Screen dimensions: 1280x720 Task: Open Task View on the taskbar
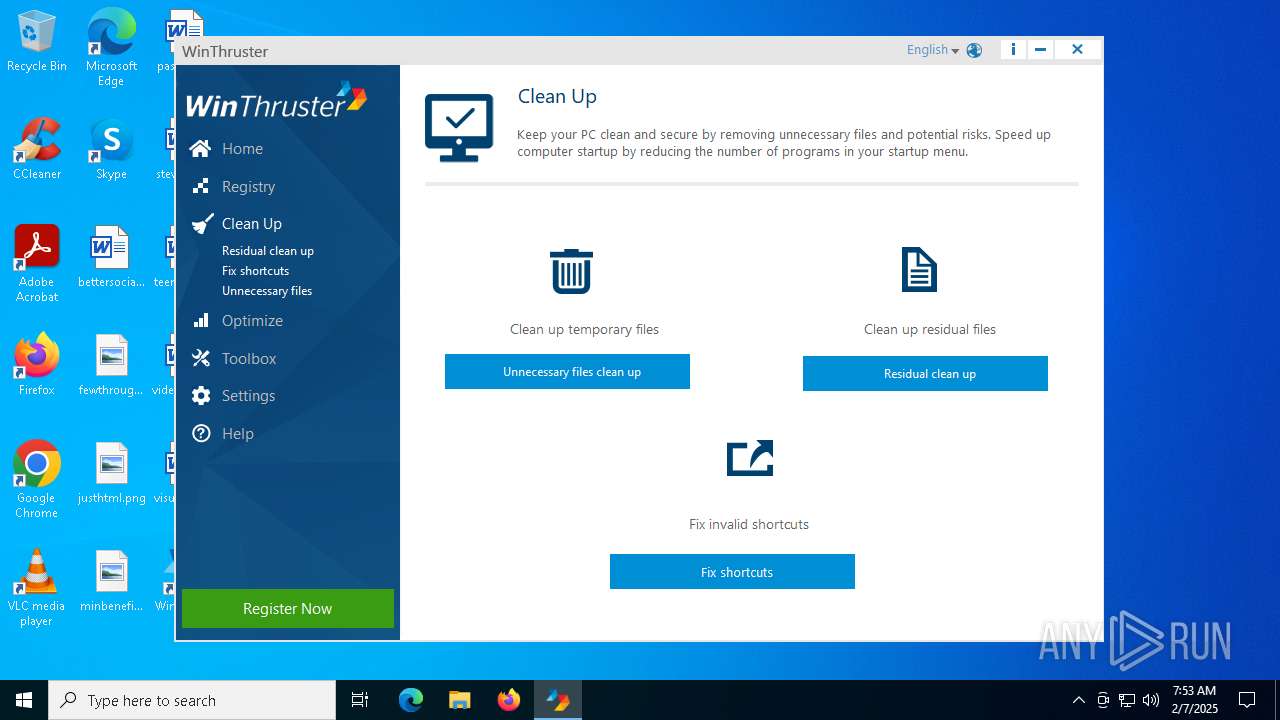(x=360, y=700)
